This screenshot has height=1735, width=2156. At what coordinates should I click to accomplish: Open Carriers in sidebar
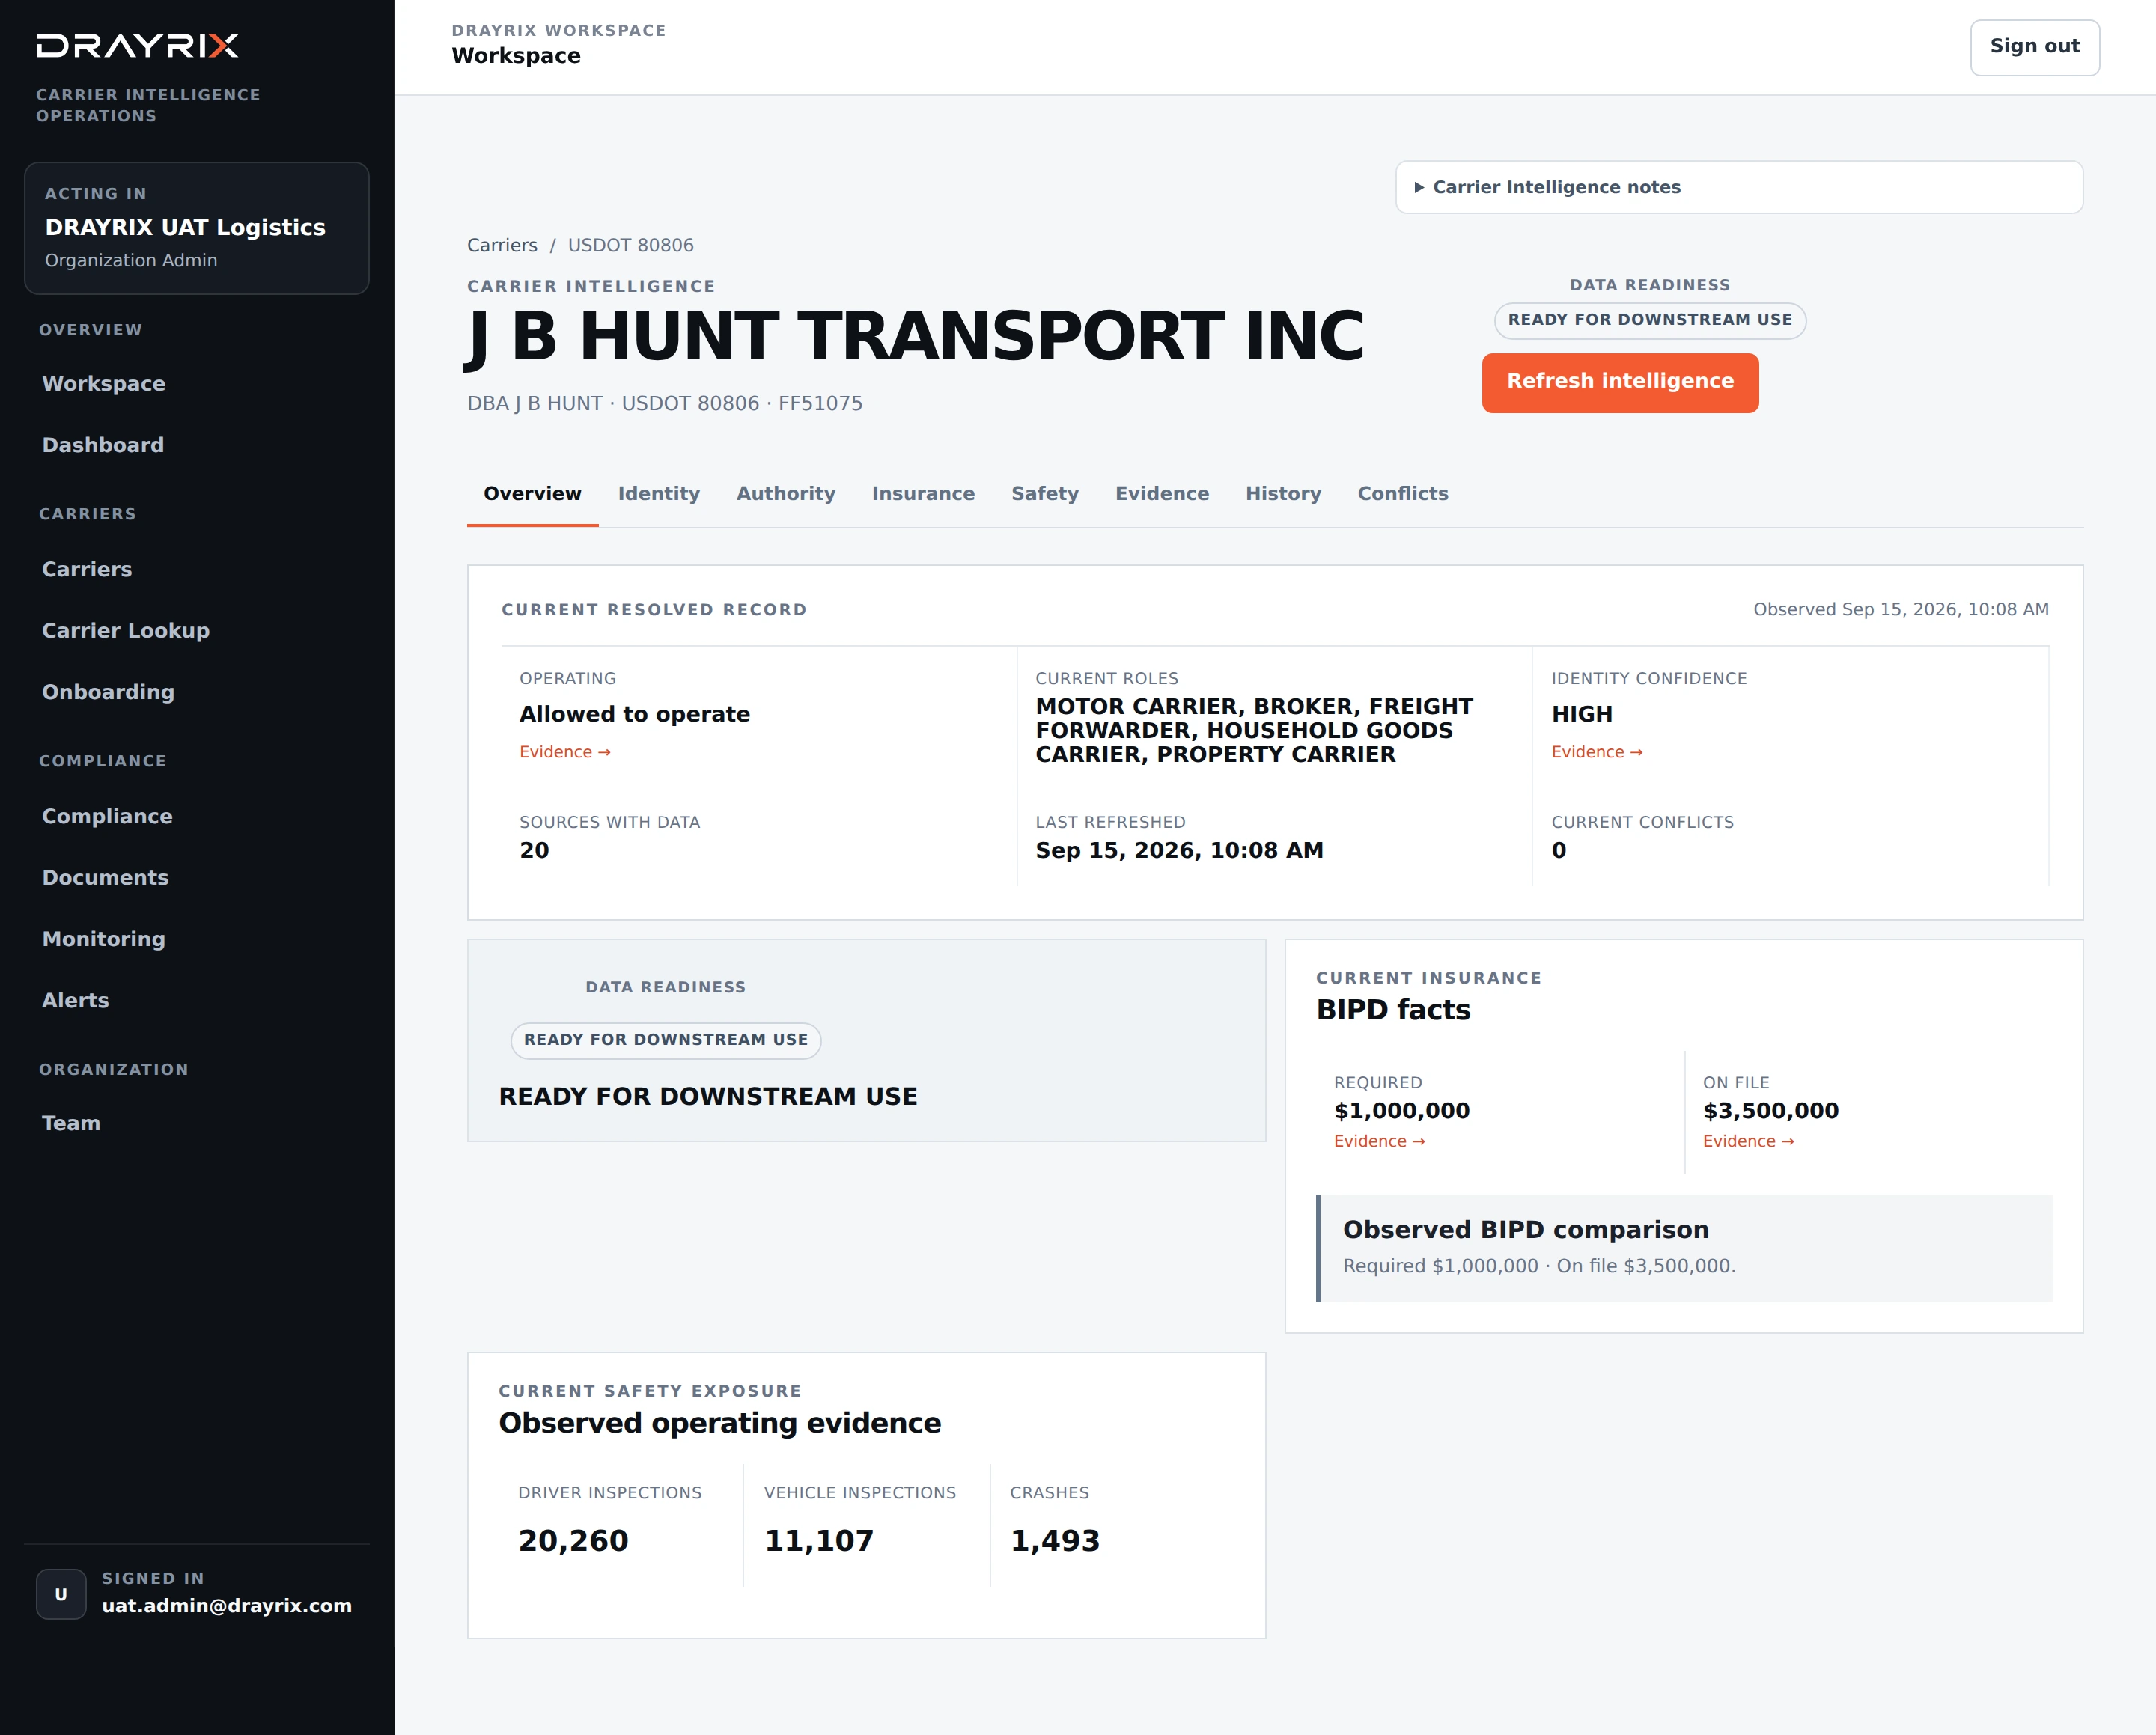(x=87, y=569)
